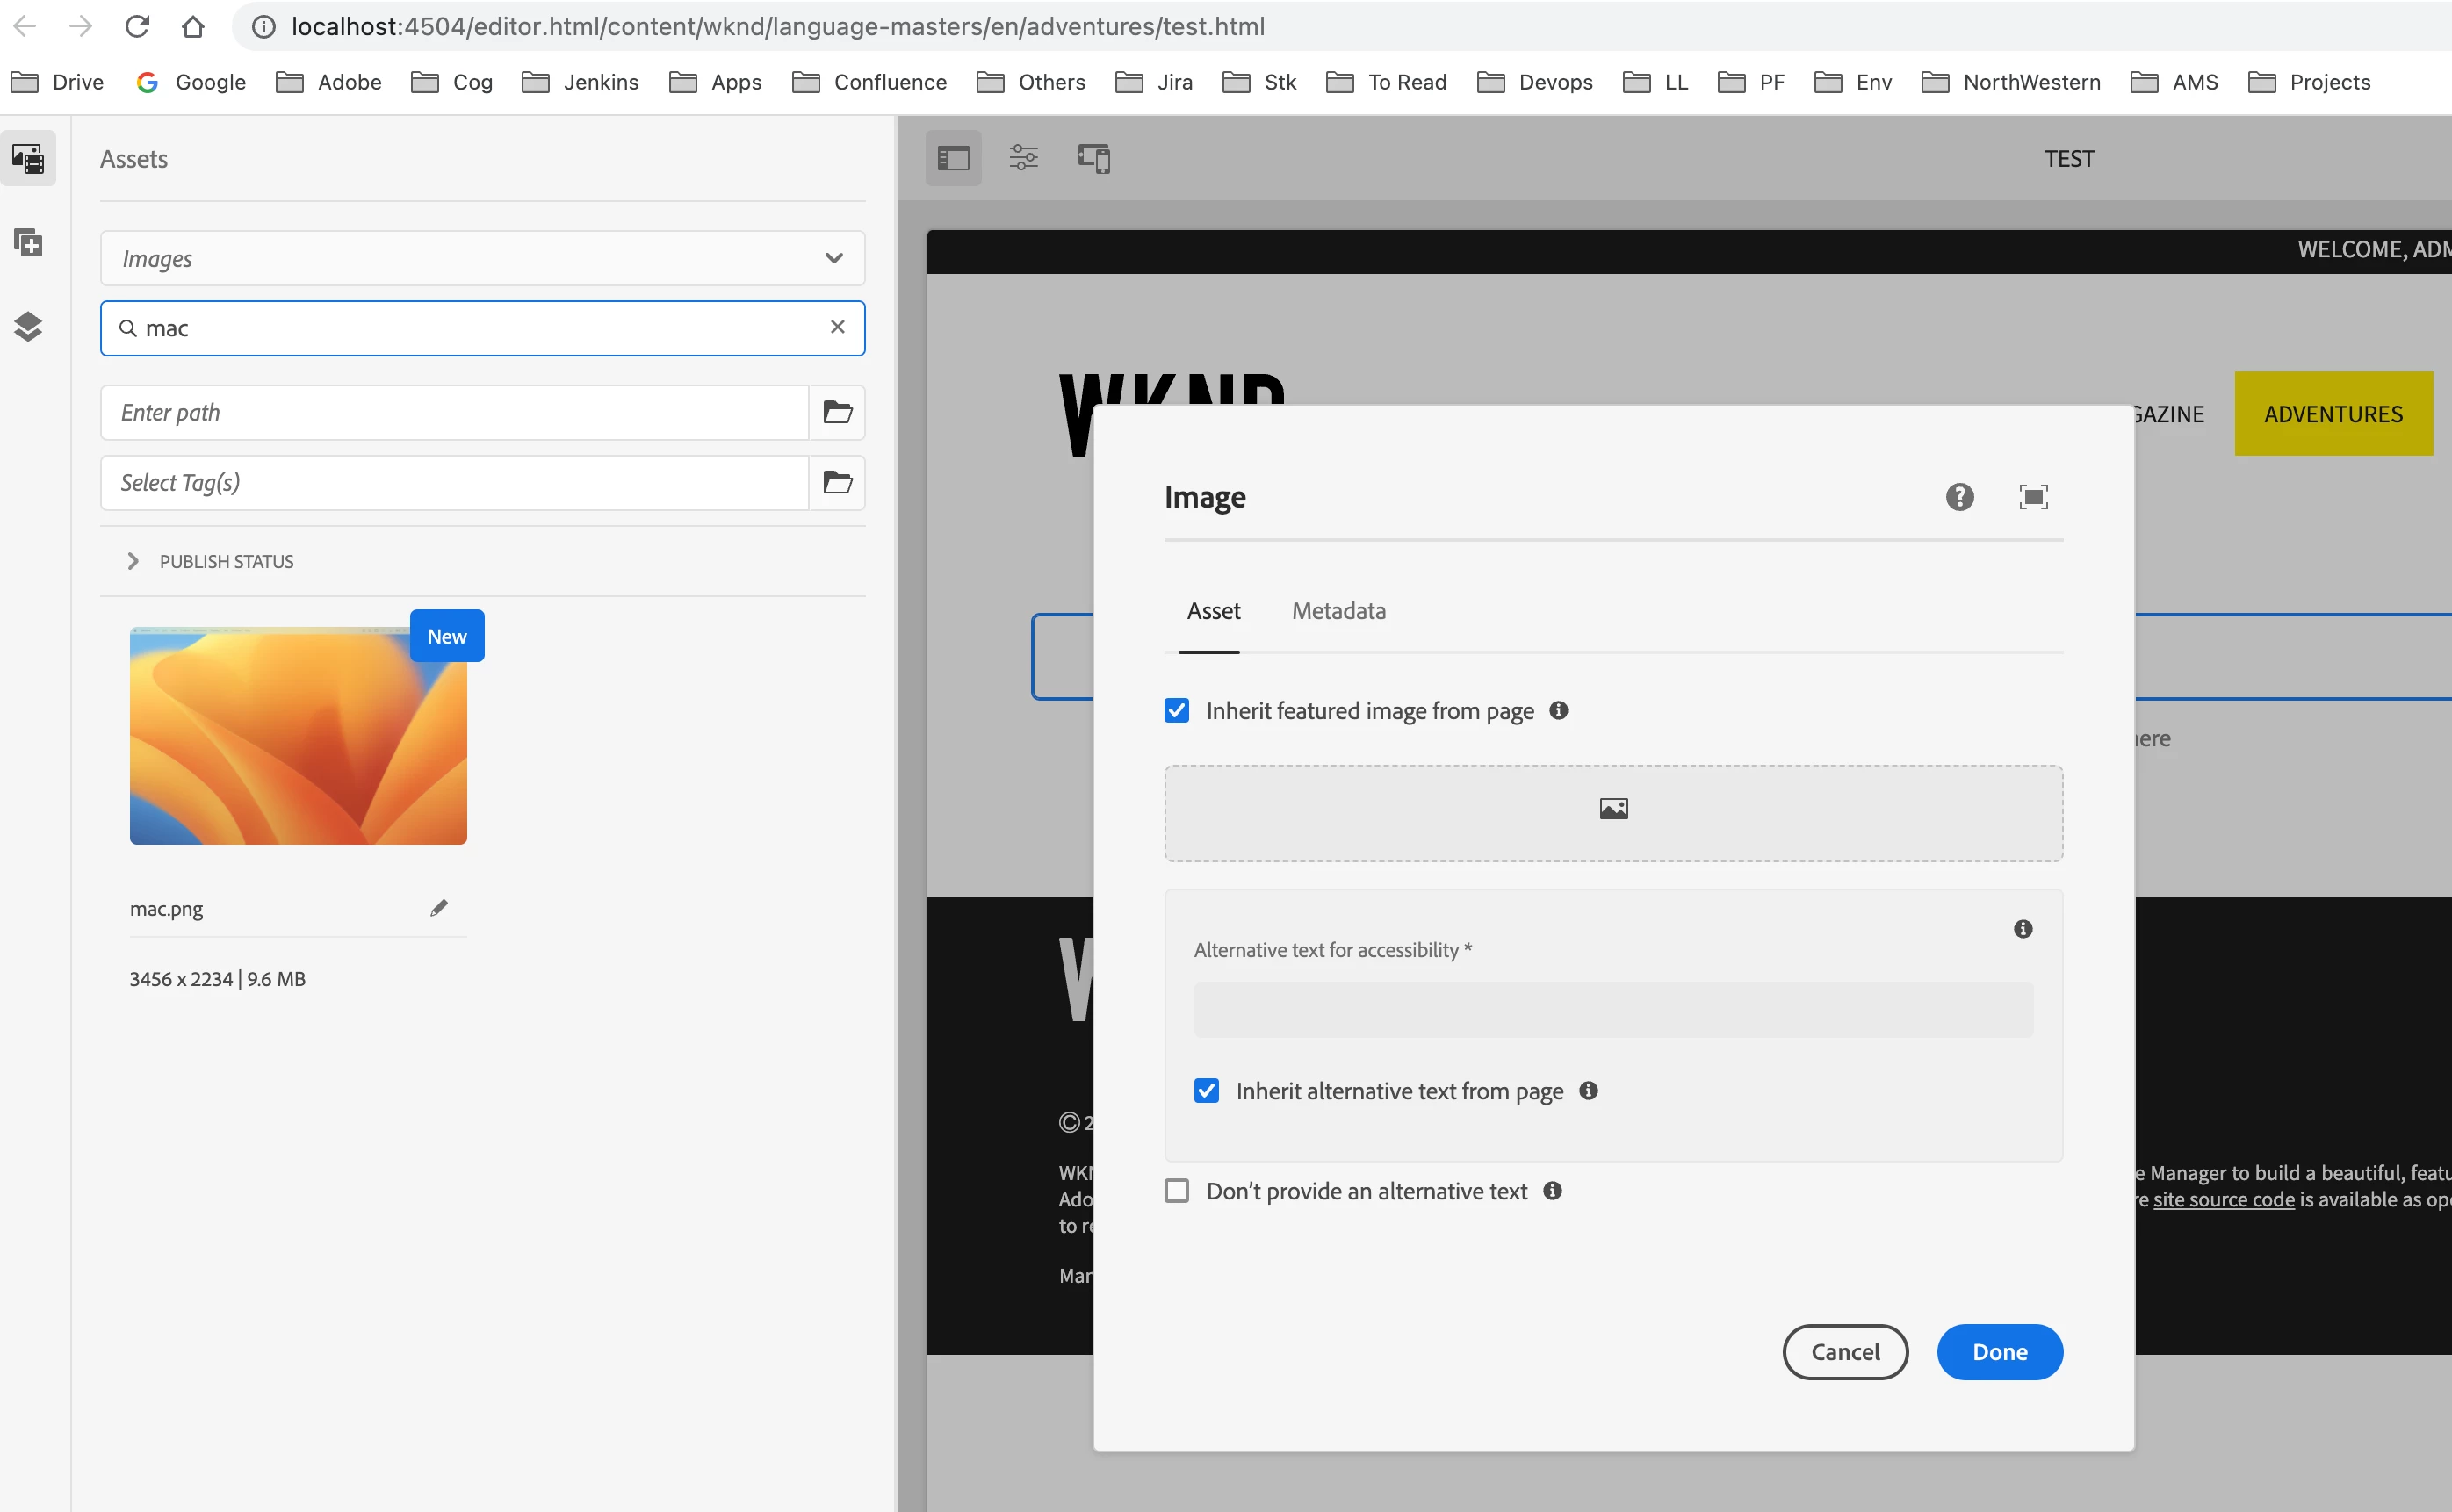Uncheck Inherit alternative text from page
The image size is (2452, 1512).
click(1207, 1091)
